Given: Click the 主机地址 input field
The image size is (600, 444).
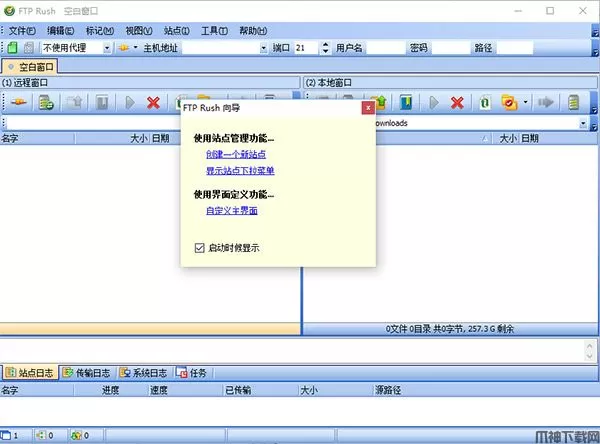Looking at the screenshot, I should (221, 48).
